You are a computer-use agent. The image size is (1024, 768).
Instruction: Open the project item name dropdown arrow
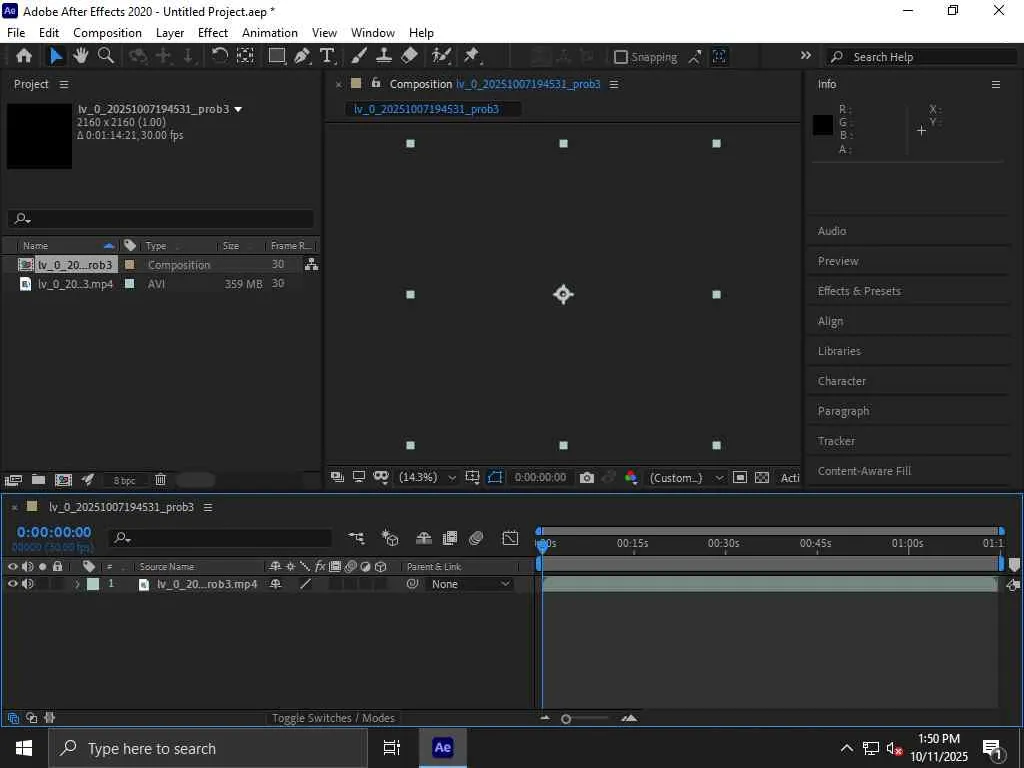pos(238,109)
